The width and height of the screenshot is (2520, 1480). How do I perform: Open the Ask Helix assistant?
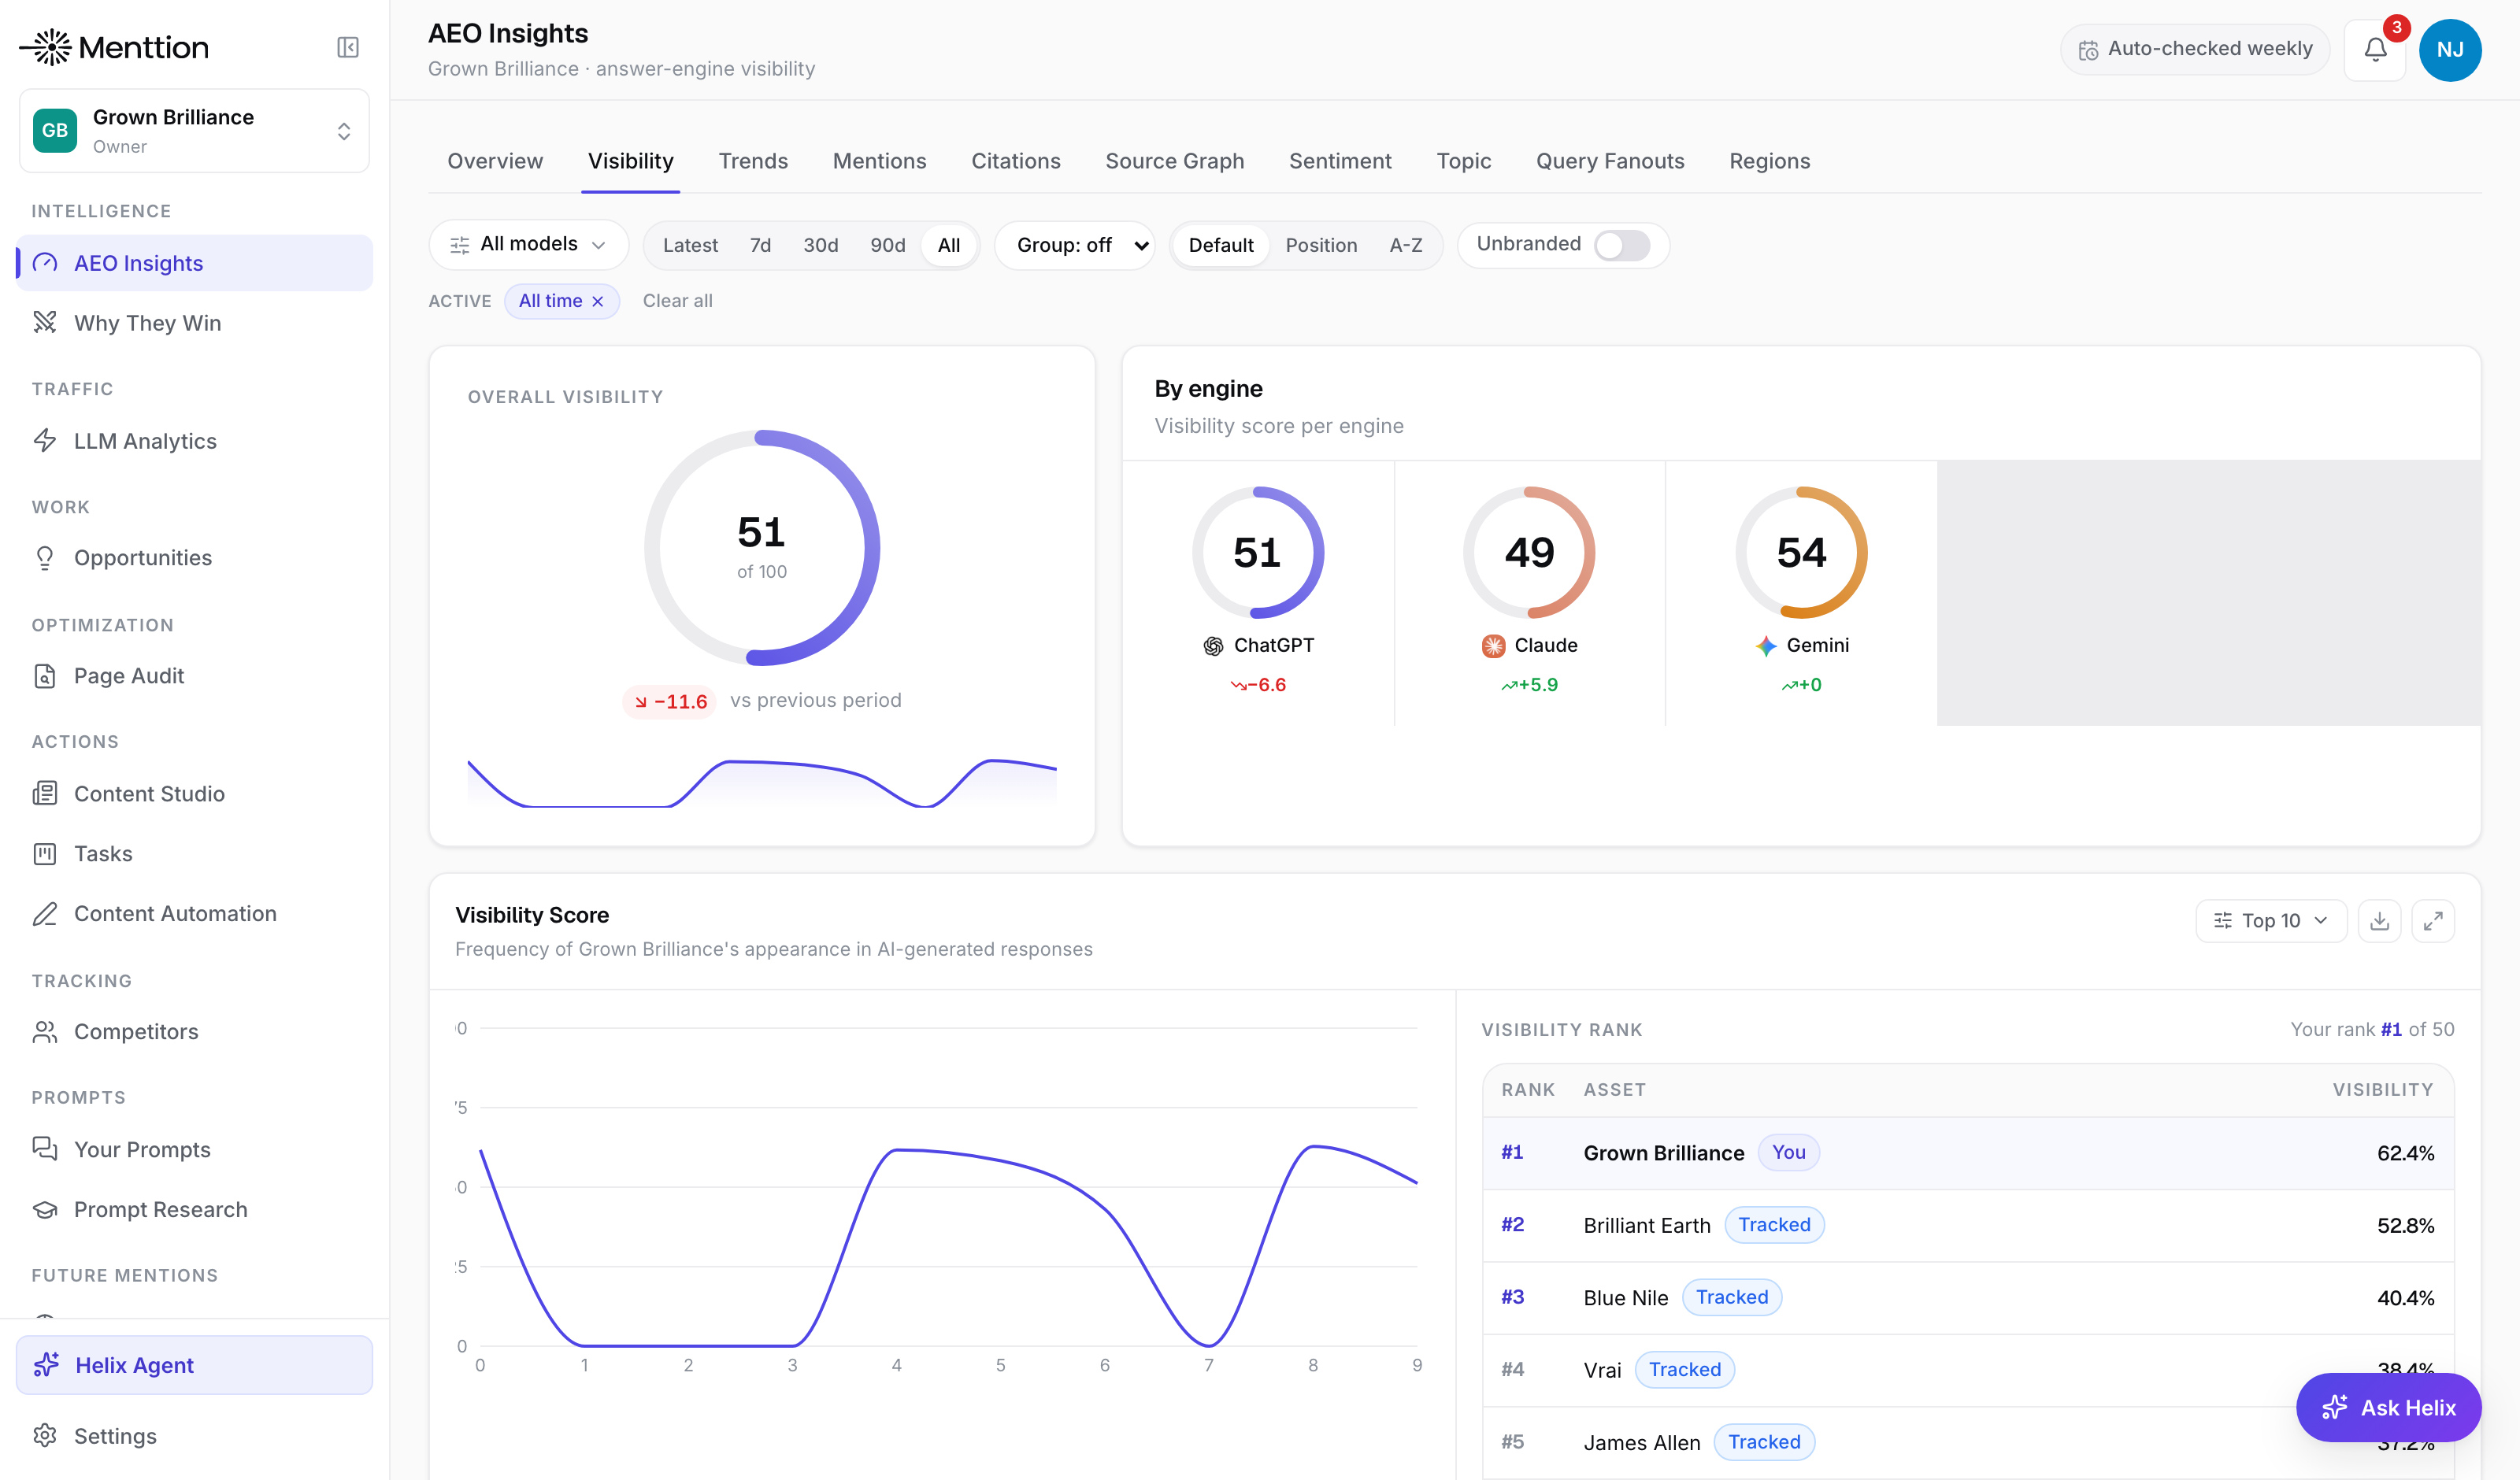(2388, 1407)
